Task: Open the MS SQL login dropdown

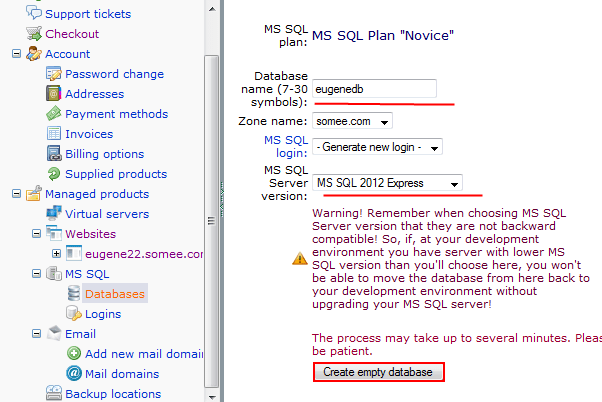Action: tap(377, 147)
